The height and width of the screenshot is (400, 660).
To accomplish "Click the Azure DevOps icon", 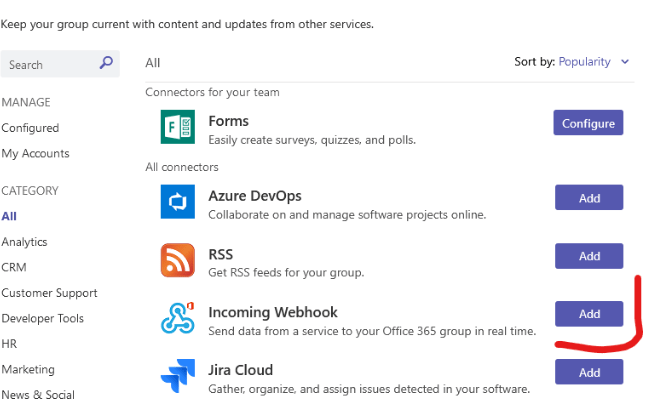I will tap(177, 202).
